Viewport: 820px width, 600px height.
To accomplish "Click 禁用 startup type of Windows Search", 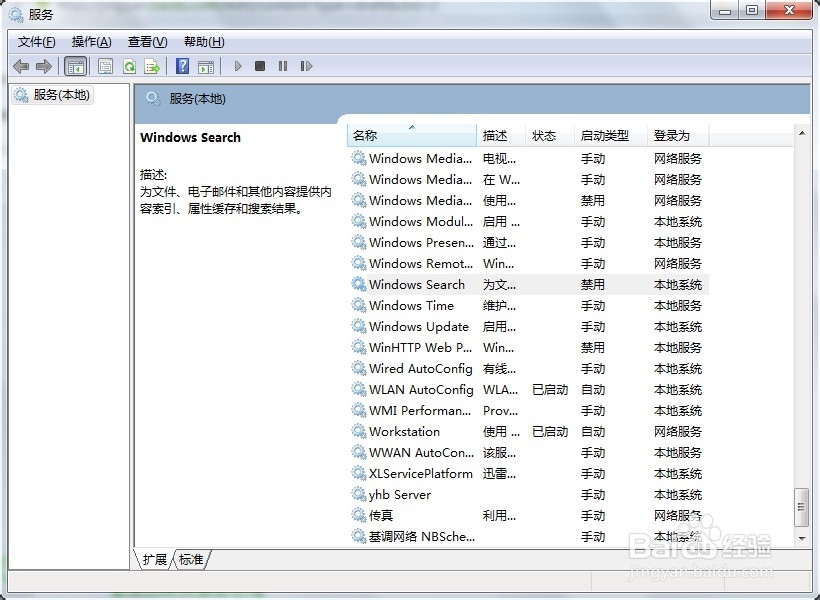I will [593, 285].
